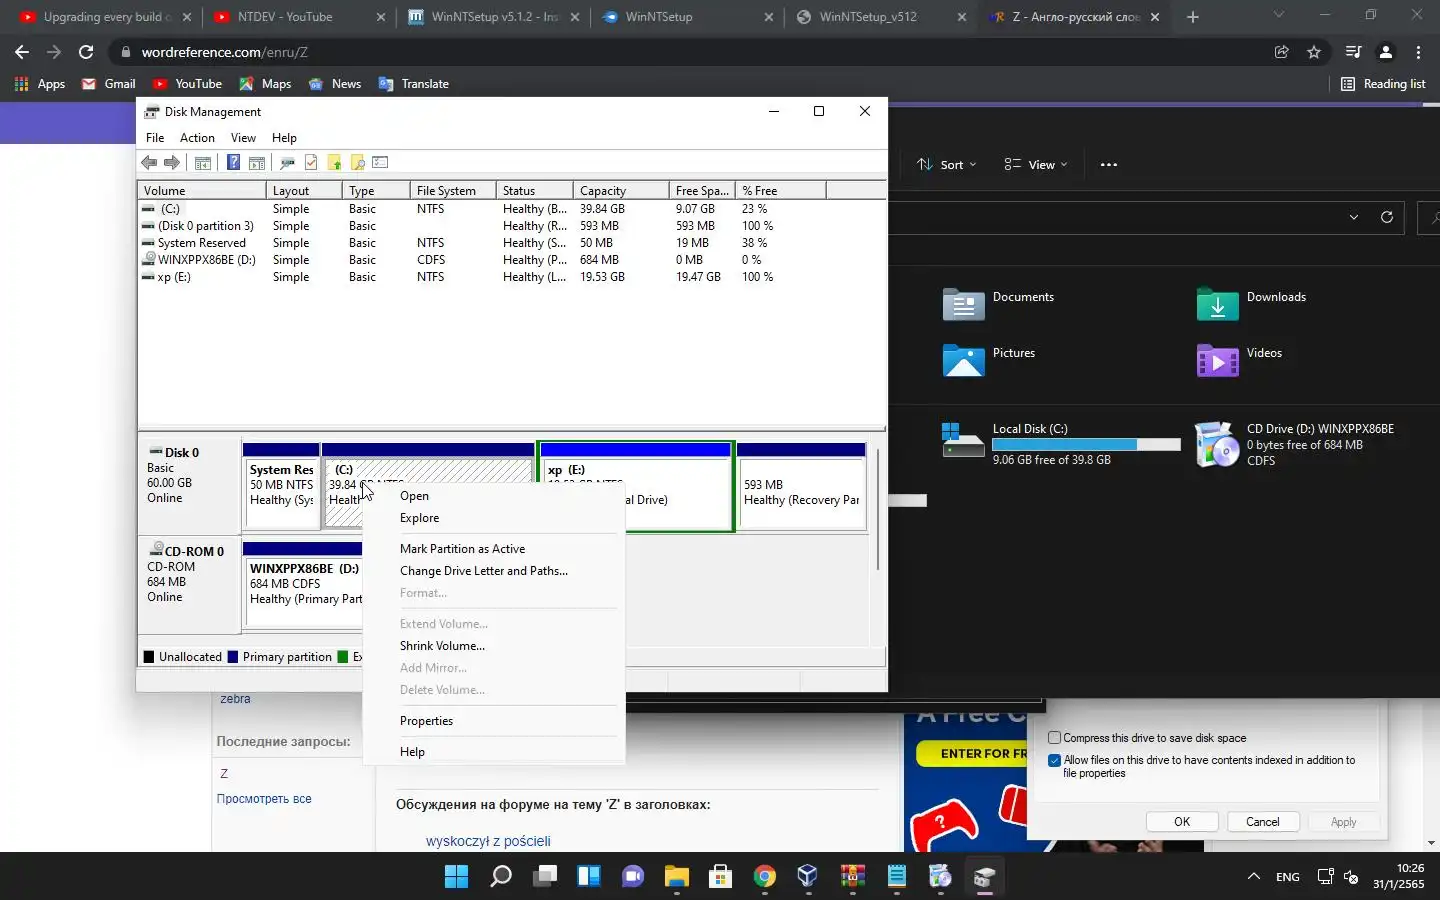
Task: Sort by Capacity column header
Action: pyautogui.click(x=620, y=190)
